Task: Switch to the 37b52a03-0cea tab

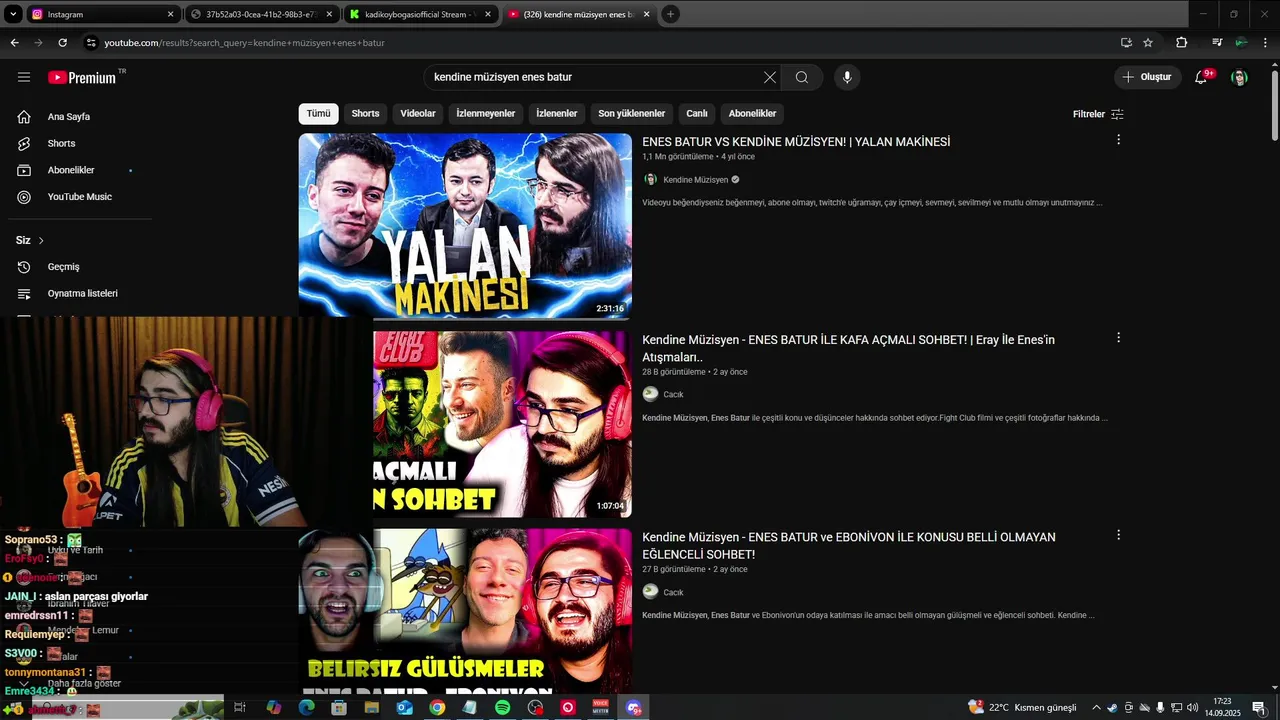Action: tap(260, 14)
